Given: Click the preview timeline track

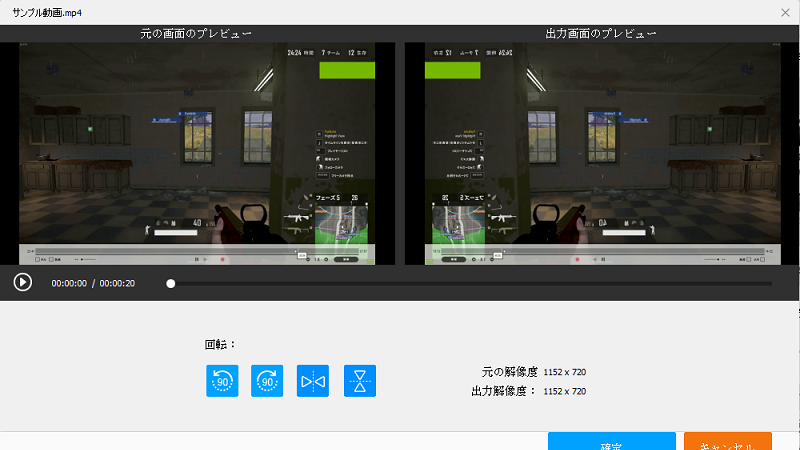Looking at the screenshot, I should [469, 283].
